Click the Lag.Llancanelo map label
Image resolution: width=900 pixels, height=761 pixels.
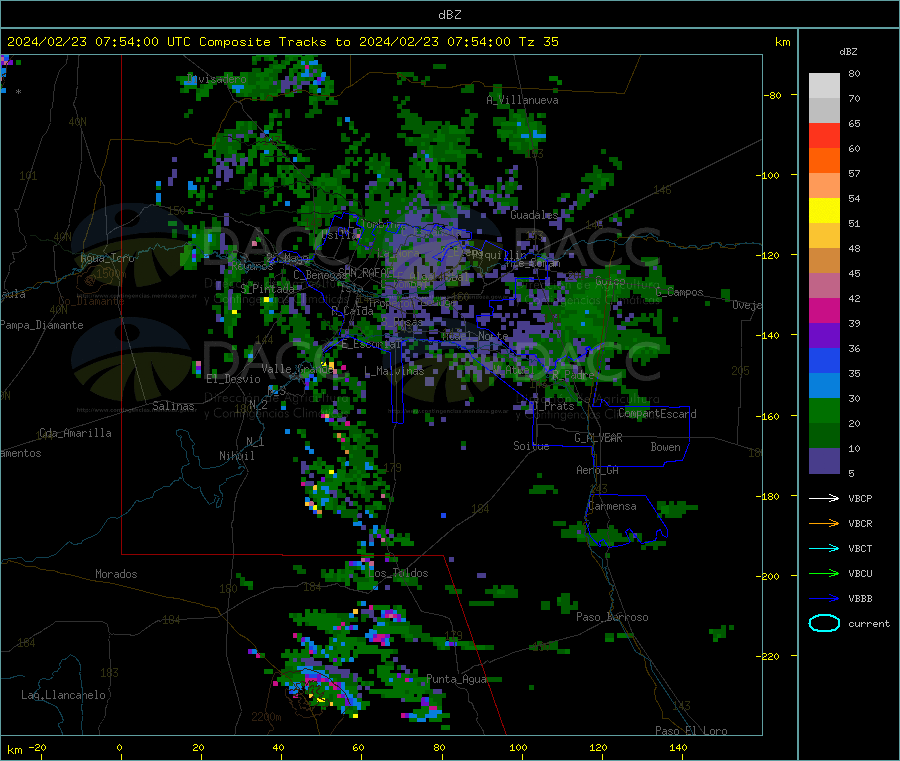tap(63, 695)
